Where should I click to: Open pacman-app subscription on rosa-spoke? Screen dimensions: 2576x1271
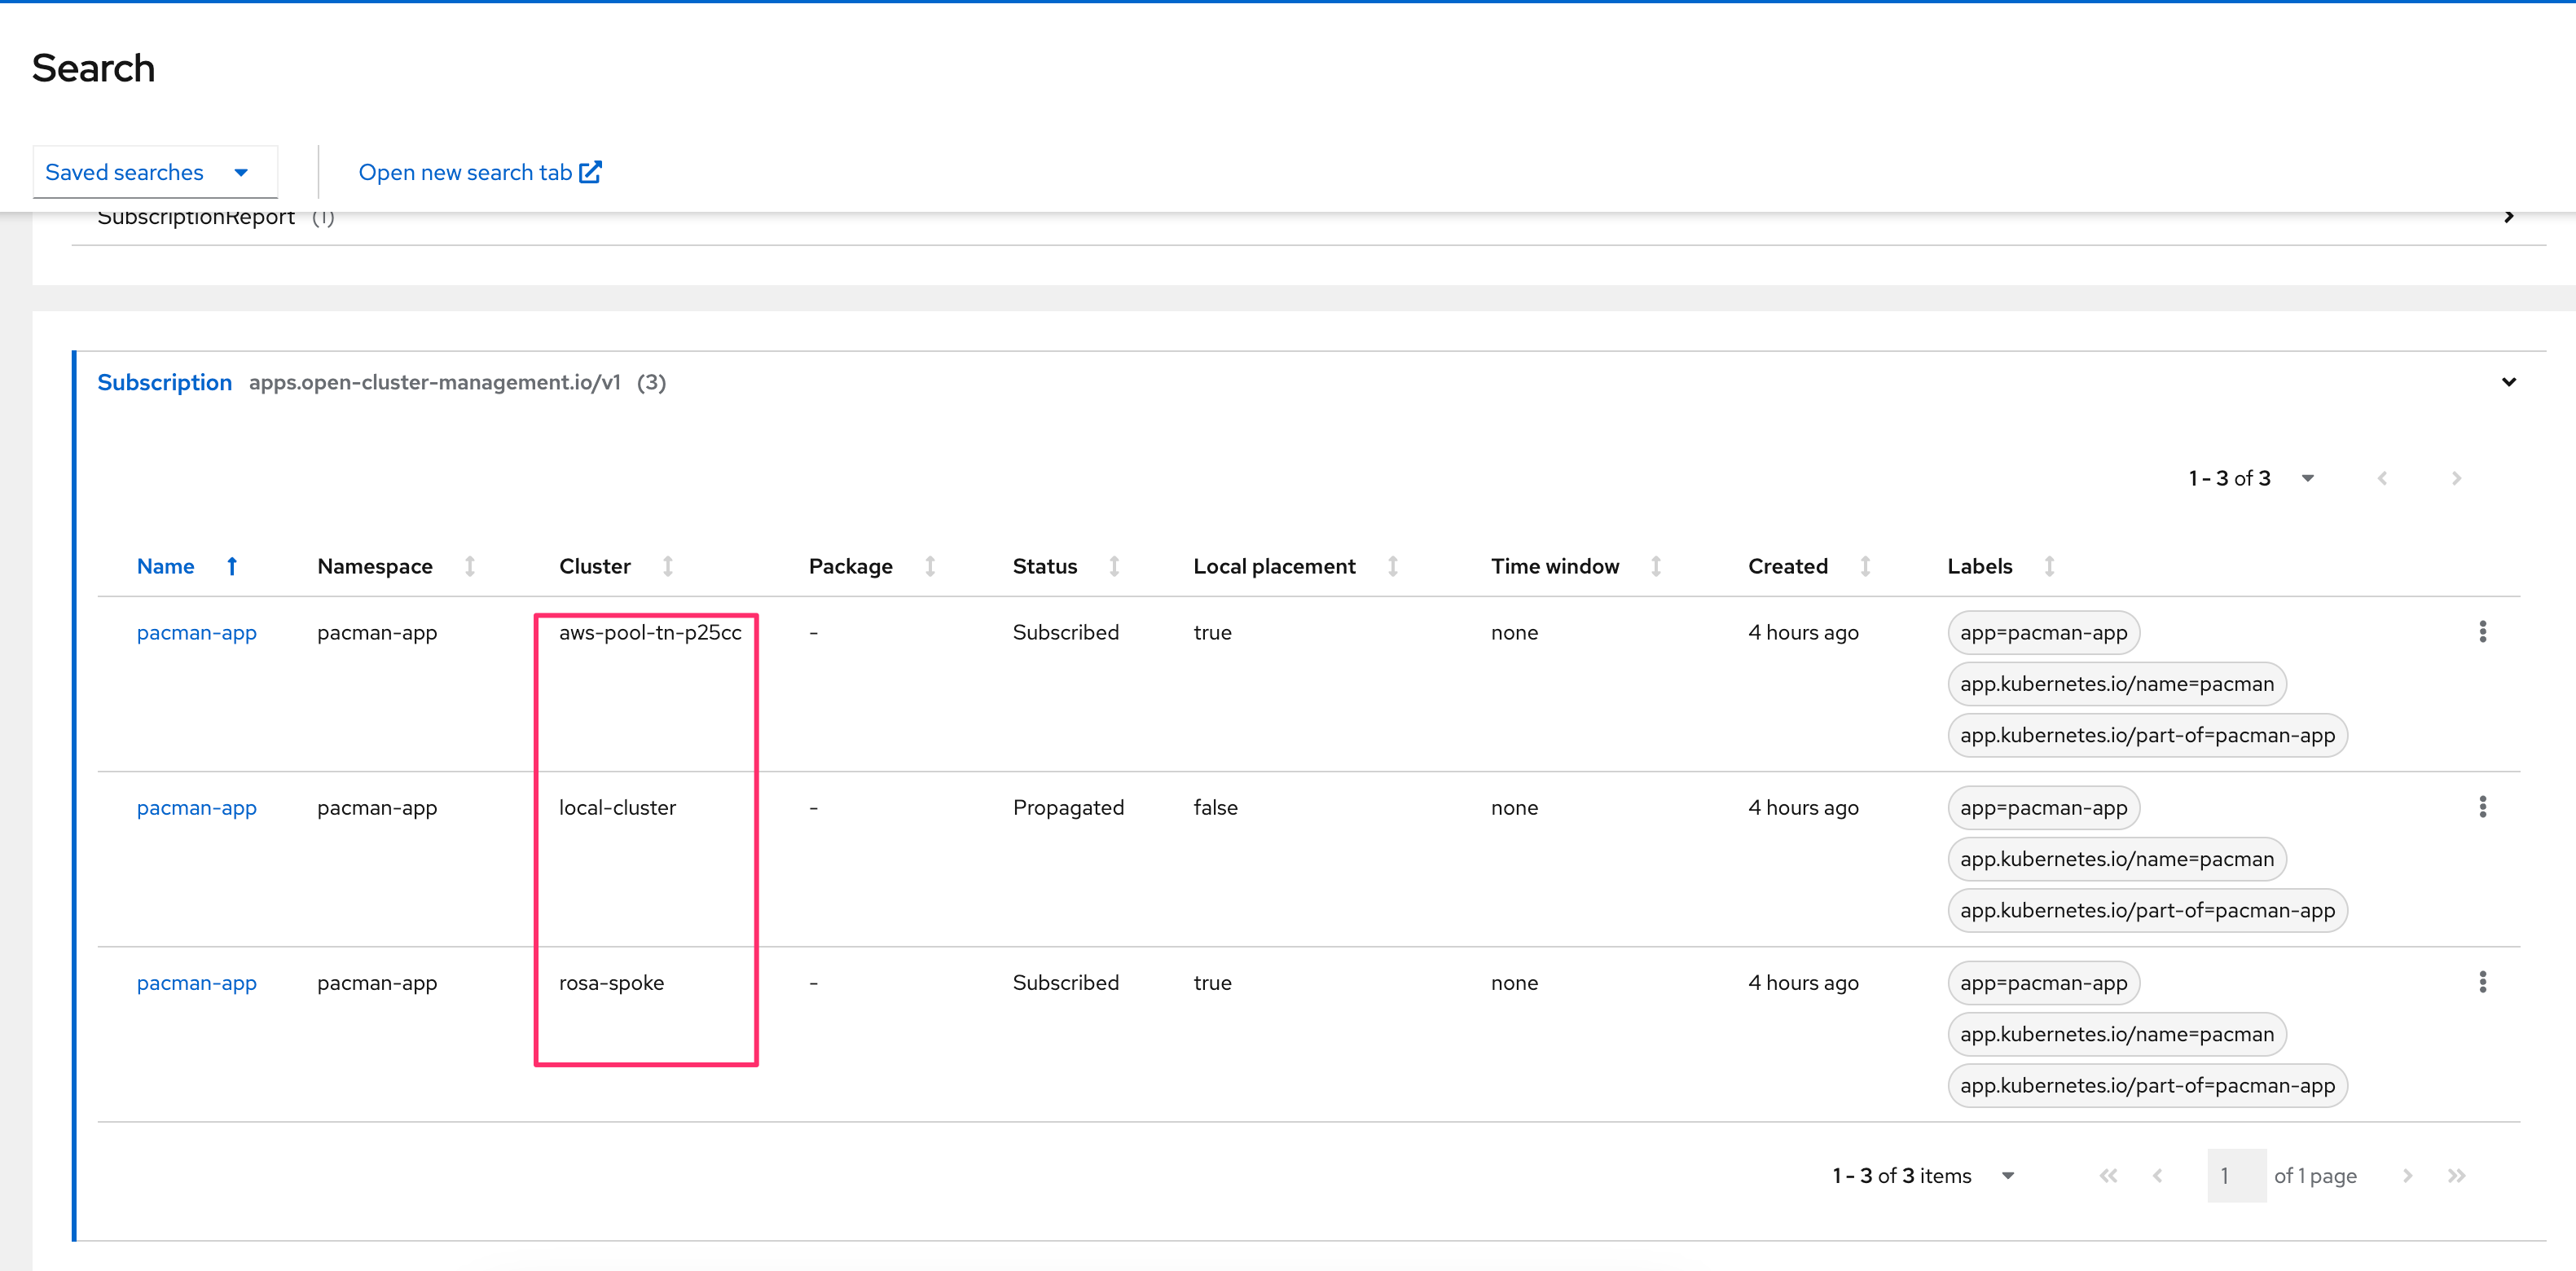(196, 982)
